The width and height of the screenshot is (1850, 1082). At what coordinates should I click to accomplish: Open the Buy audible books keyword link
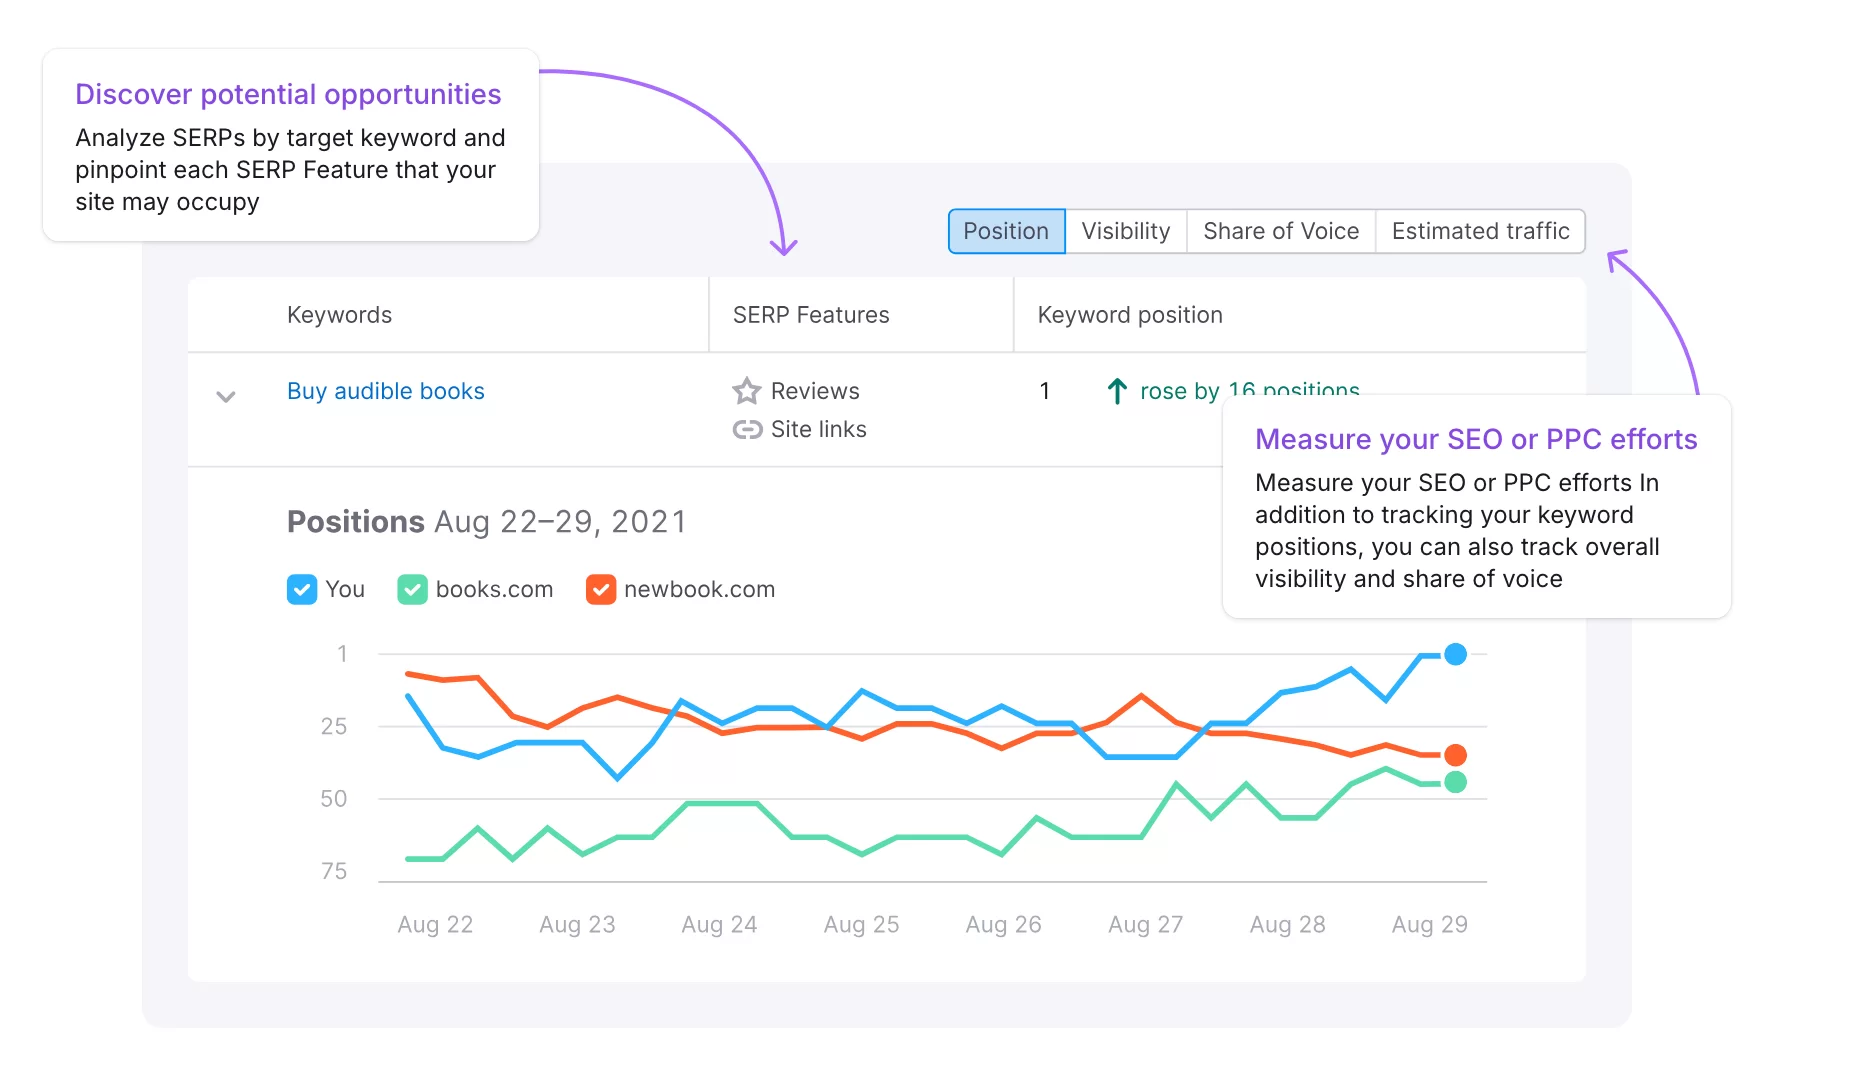click(x=385, y=391)
